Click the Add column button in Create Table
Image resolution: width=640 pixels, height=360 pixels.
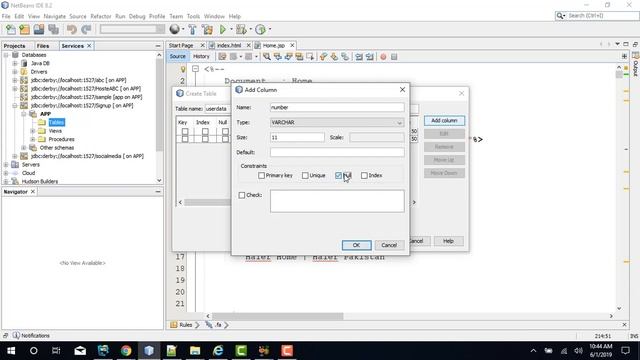444,120
